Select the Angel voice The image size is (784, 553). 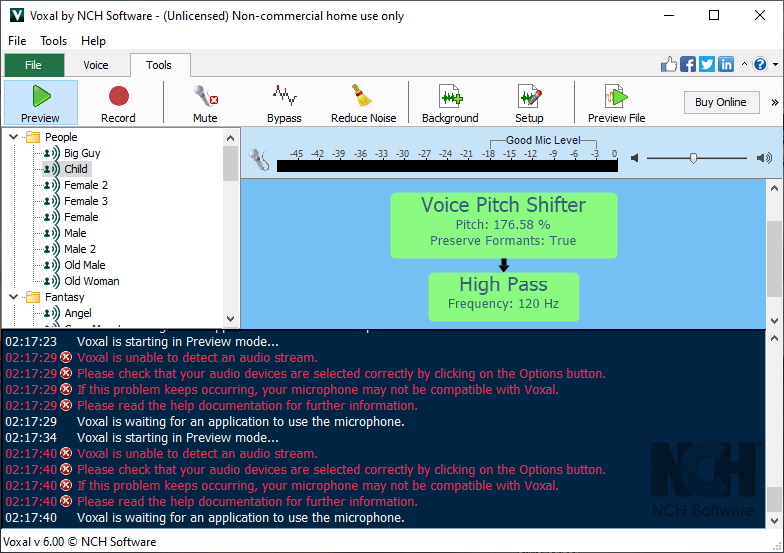pos(78,313)
